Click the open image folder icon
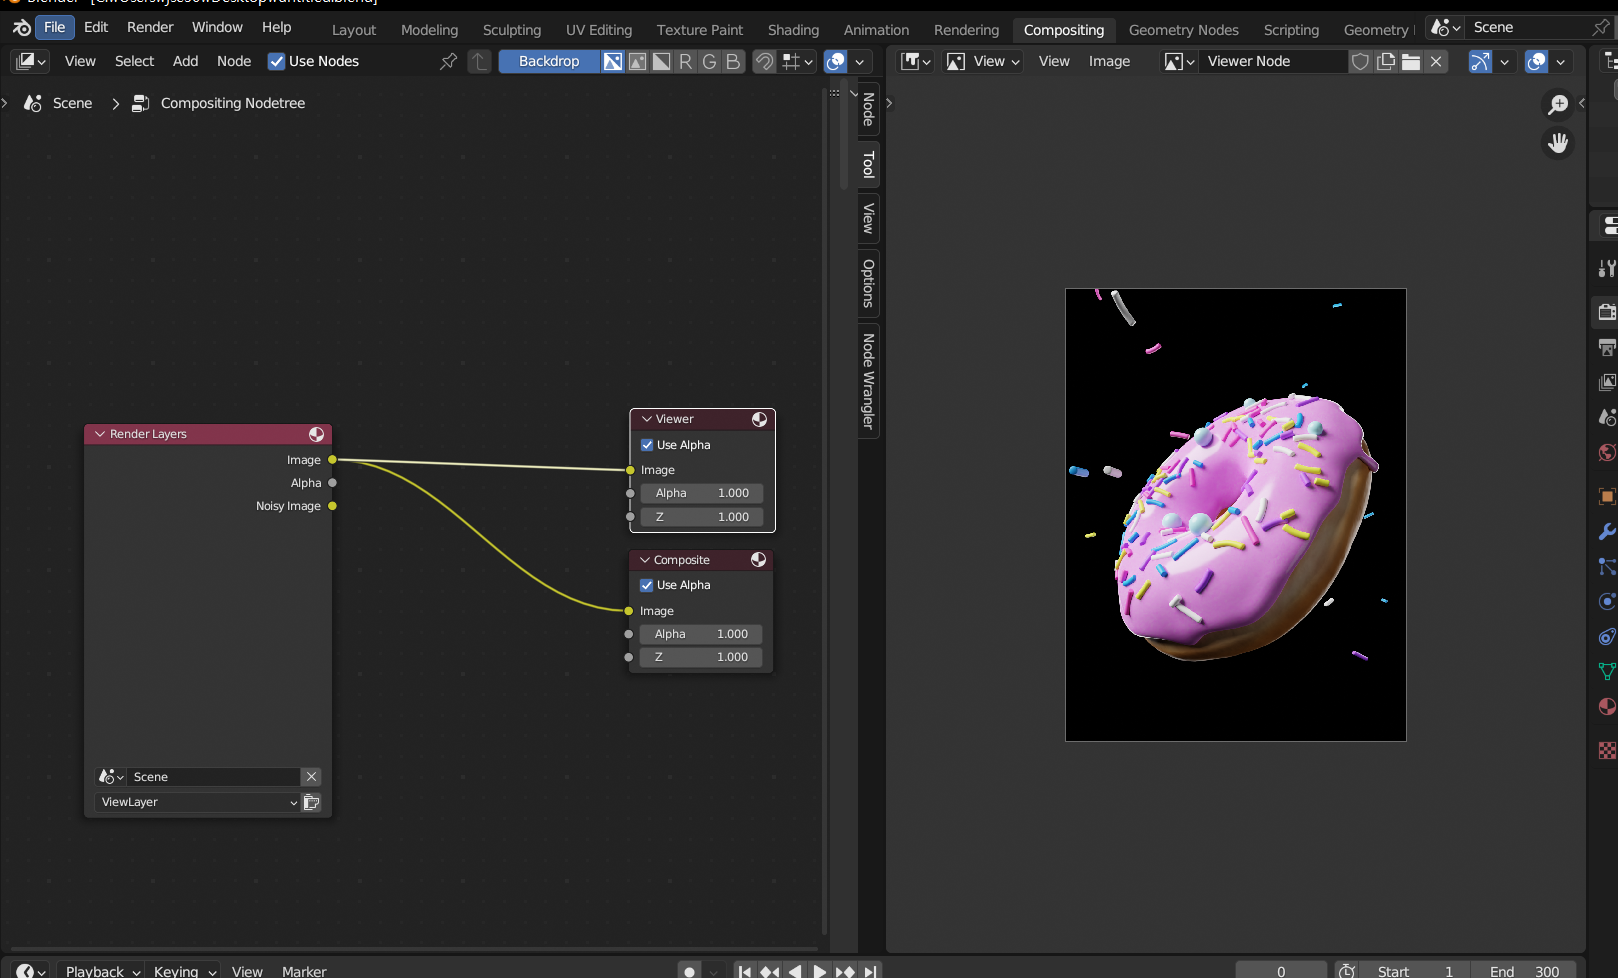This screenshot has height=978, width=1618. (1411, 61)
